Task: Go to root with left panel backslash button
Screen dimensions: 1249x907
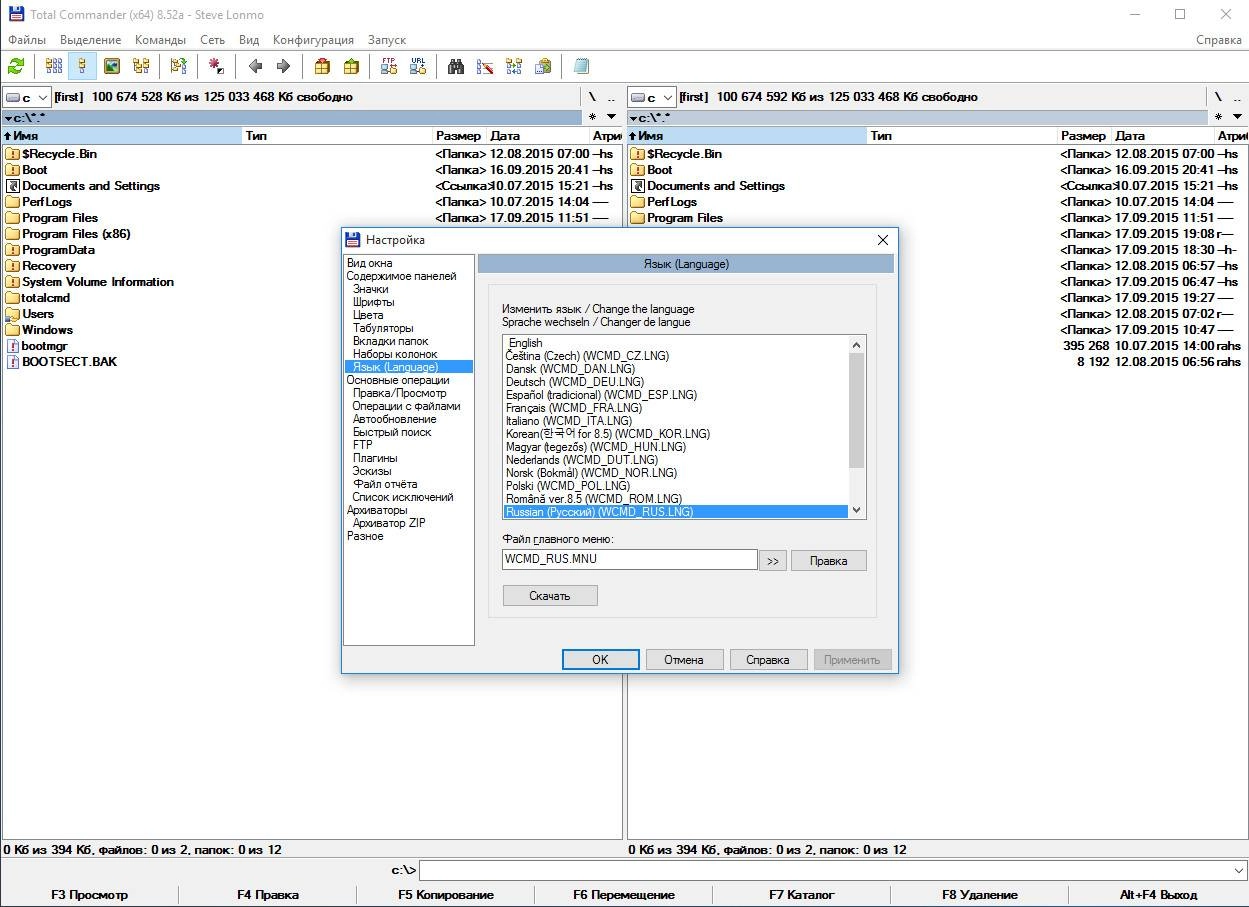Action: 592,97
